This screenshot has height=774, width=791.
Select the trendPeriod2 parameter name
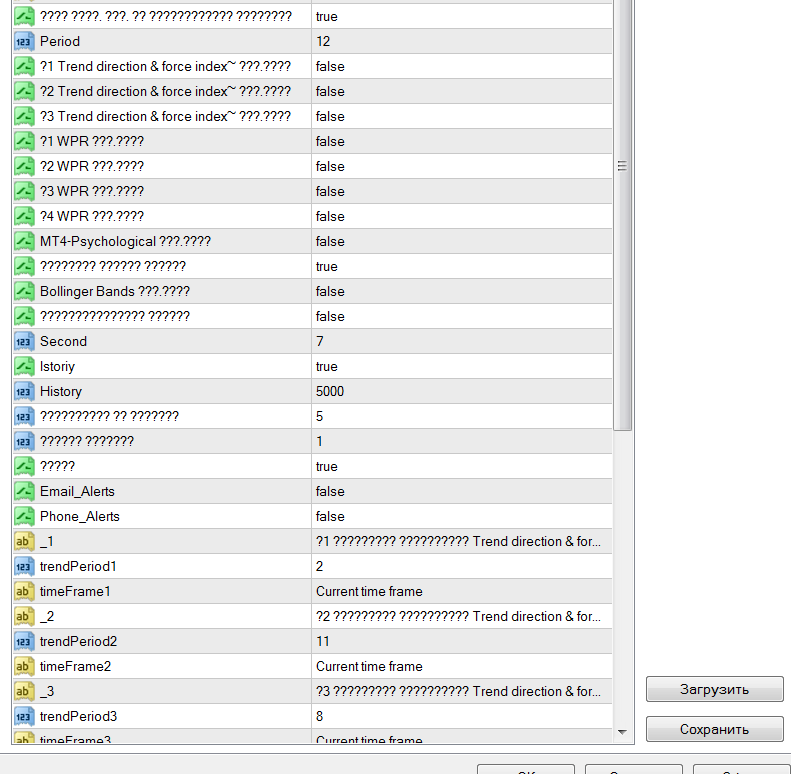tap(78, 641)
